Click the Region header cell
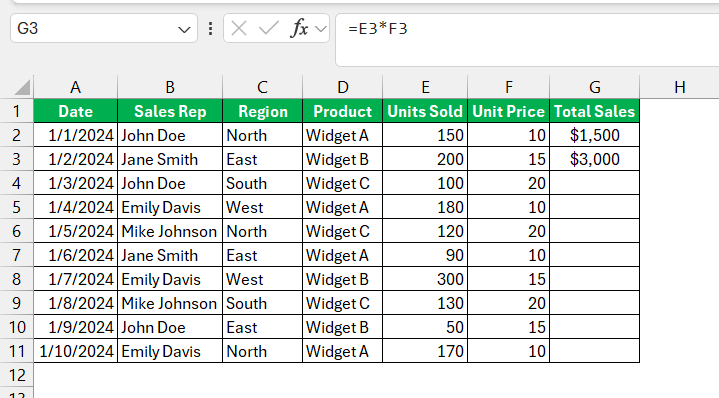The image size is (719, 398). tap(262, 111)
